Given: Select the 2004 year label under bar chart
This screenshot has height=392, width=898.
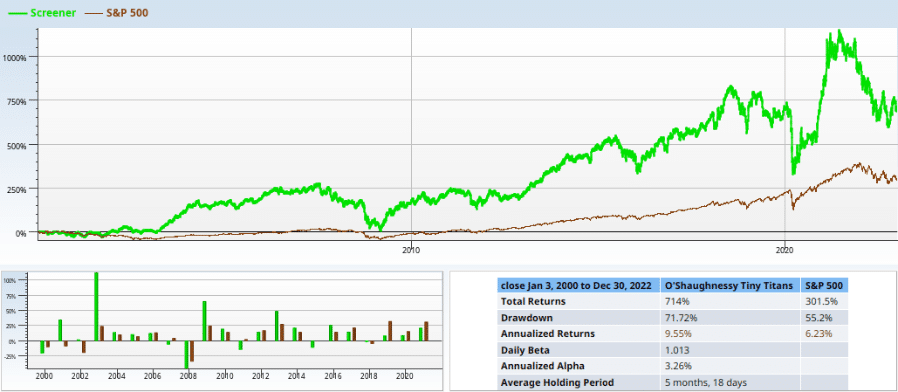Looking at the screenshot, I should [x=116, y=375].
